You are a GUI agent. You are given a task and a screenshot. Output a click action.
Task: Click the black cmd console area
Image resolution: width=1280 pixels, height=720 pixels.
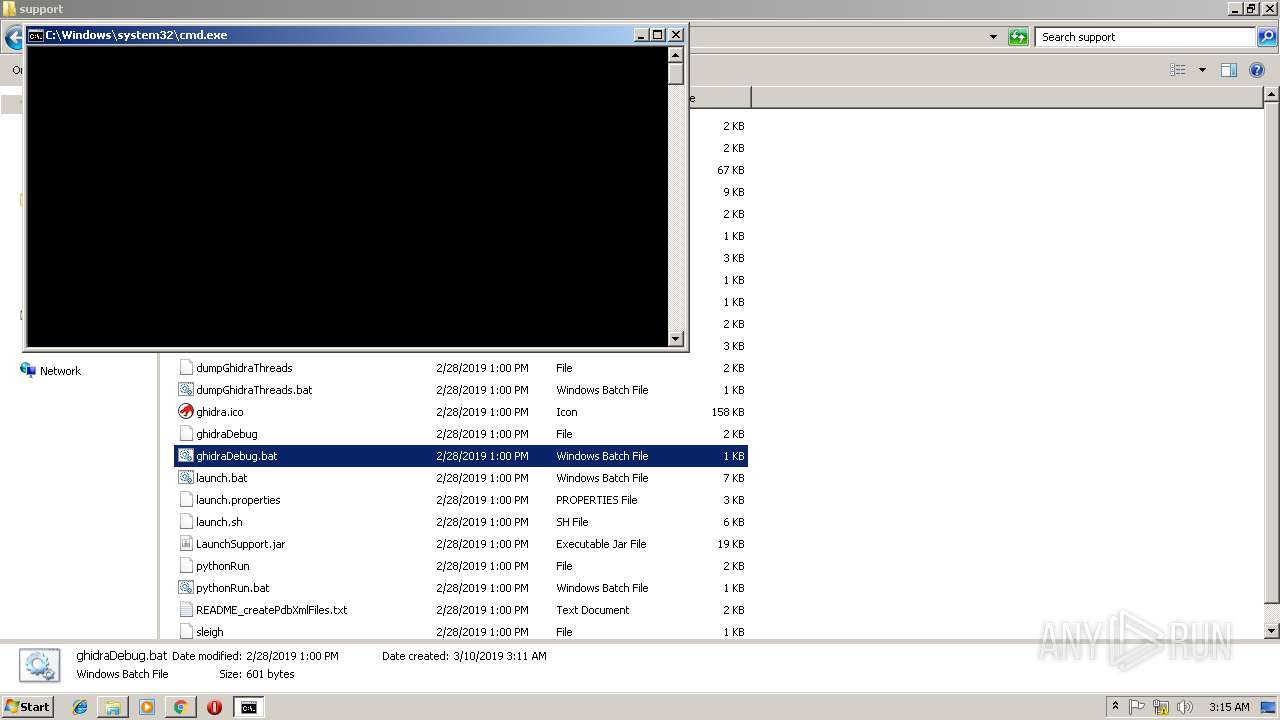coord(347,196)
